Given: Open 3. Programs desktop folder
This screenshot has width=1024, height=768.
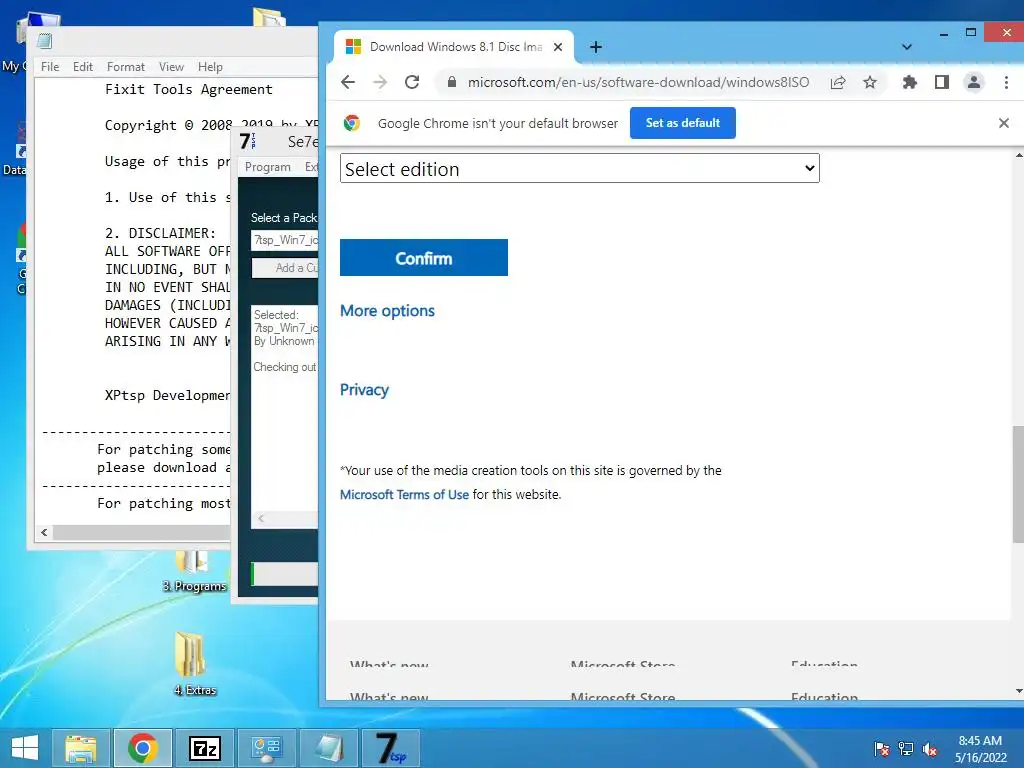Looking at the screenshot, I should pos(194,571).
